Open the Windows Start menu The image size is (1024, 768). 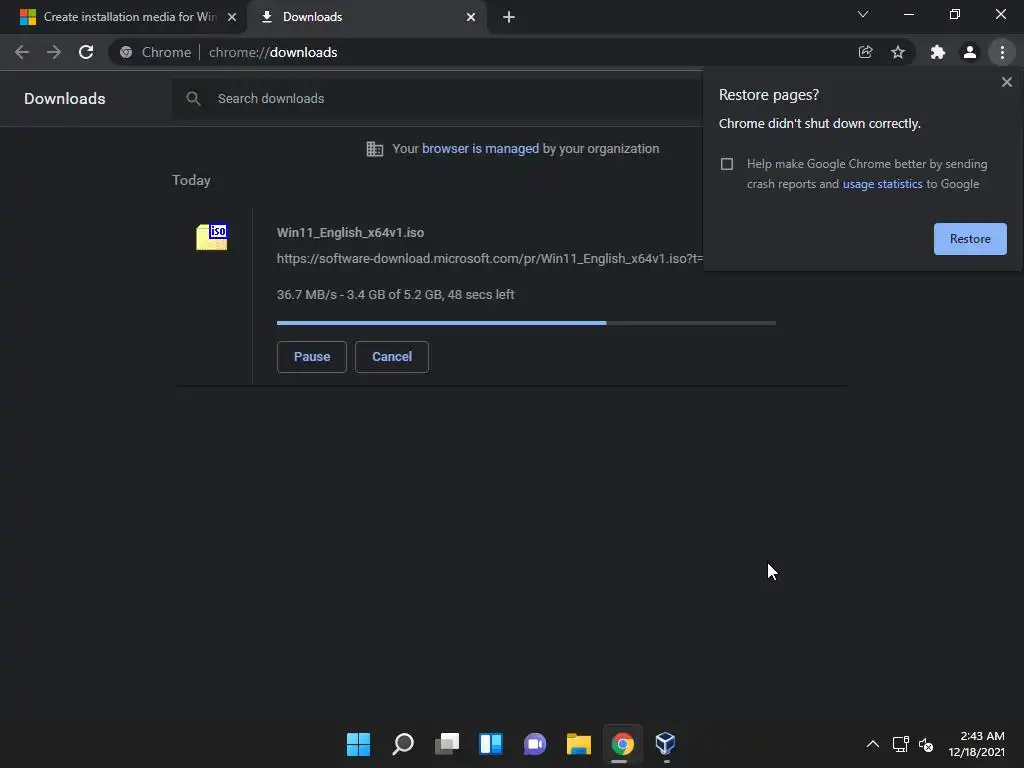358,744
